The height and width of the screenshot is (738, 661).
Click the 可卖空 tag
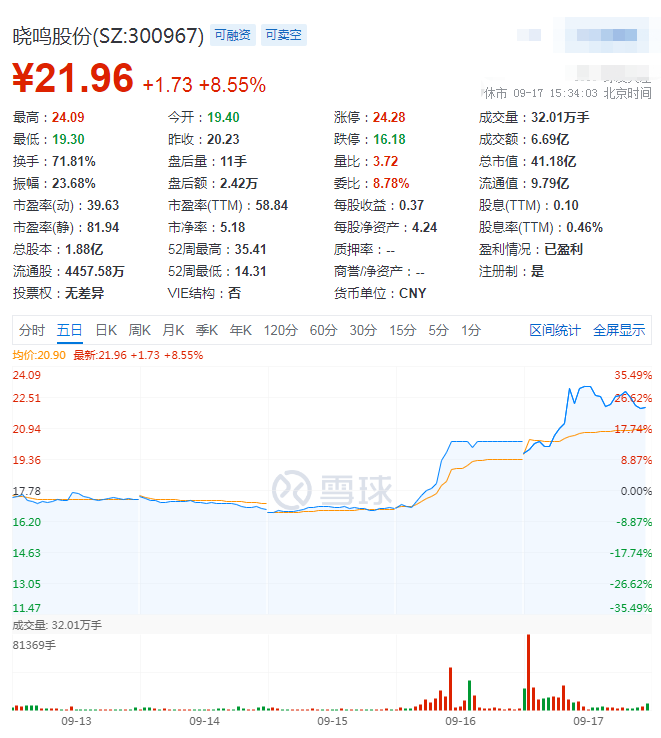pos(283,35)
